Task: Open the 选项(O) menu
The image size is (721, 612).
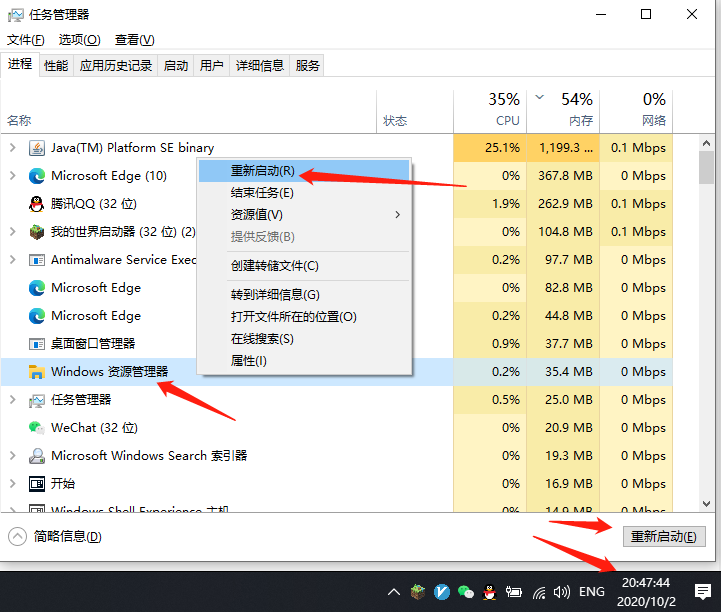Action: point(80,40)
